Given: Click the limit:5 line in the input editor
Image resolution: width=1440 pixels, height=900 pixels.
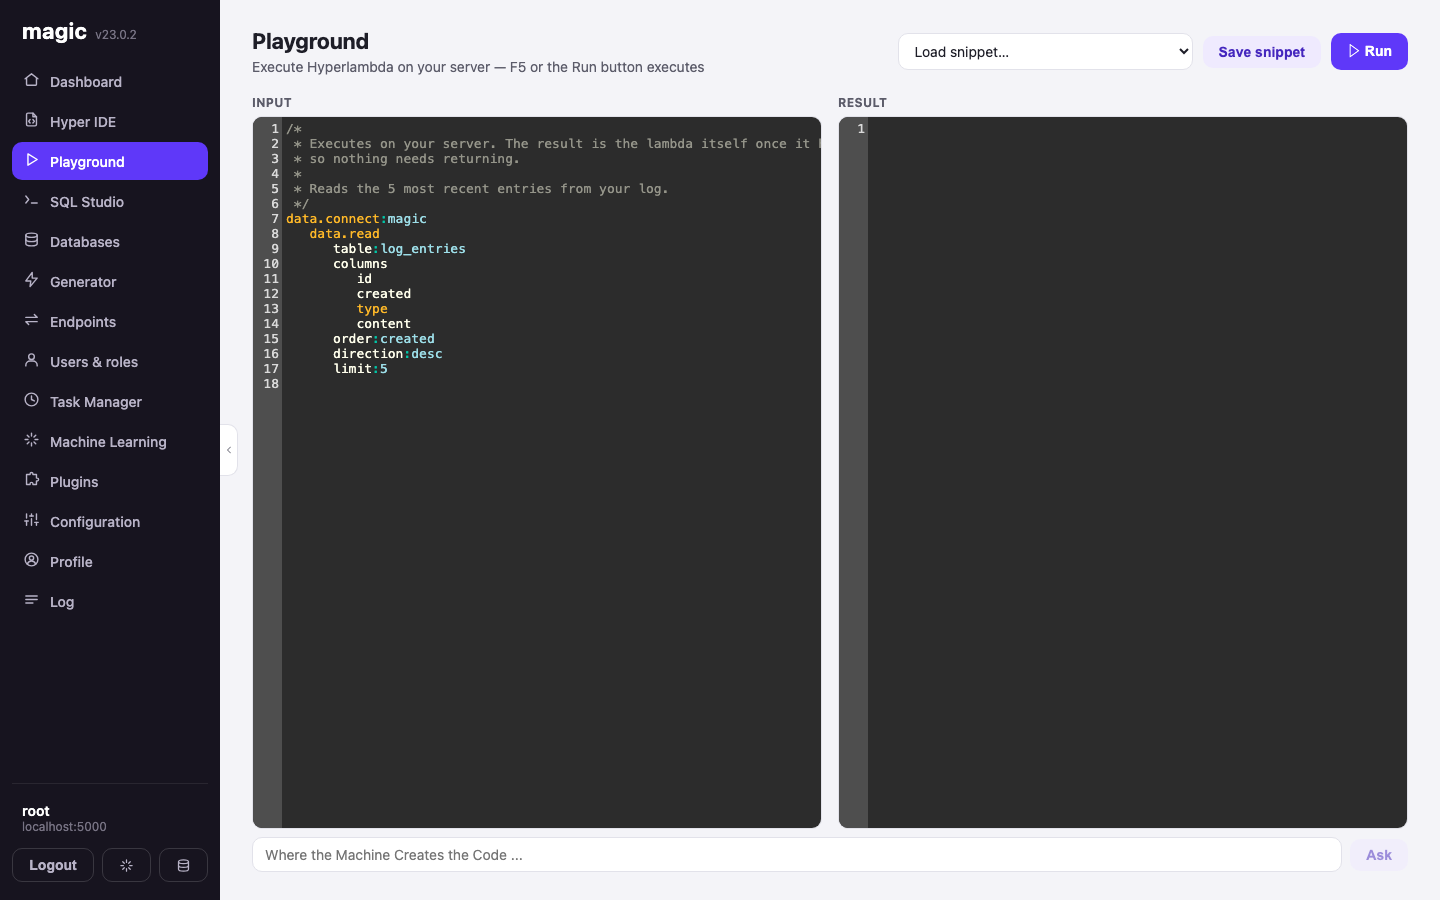Looking at the screenshot, I should coord(360,369).
